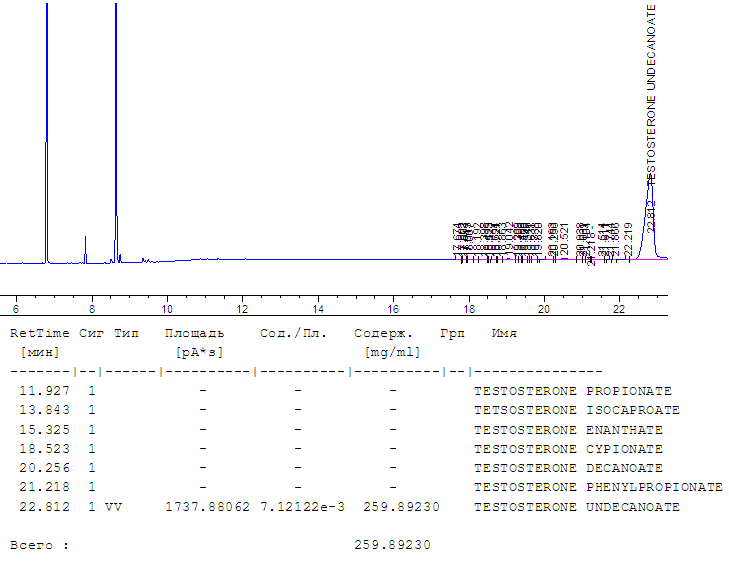Viewport: 729px width, 583px height.
Task: Click the 10 minute tick on the time axis
Action: (167, 308)
